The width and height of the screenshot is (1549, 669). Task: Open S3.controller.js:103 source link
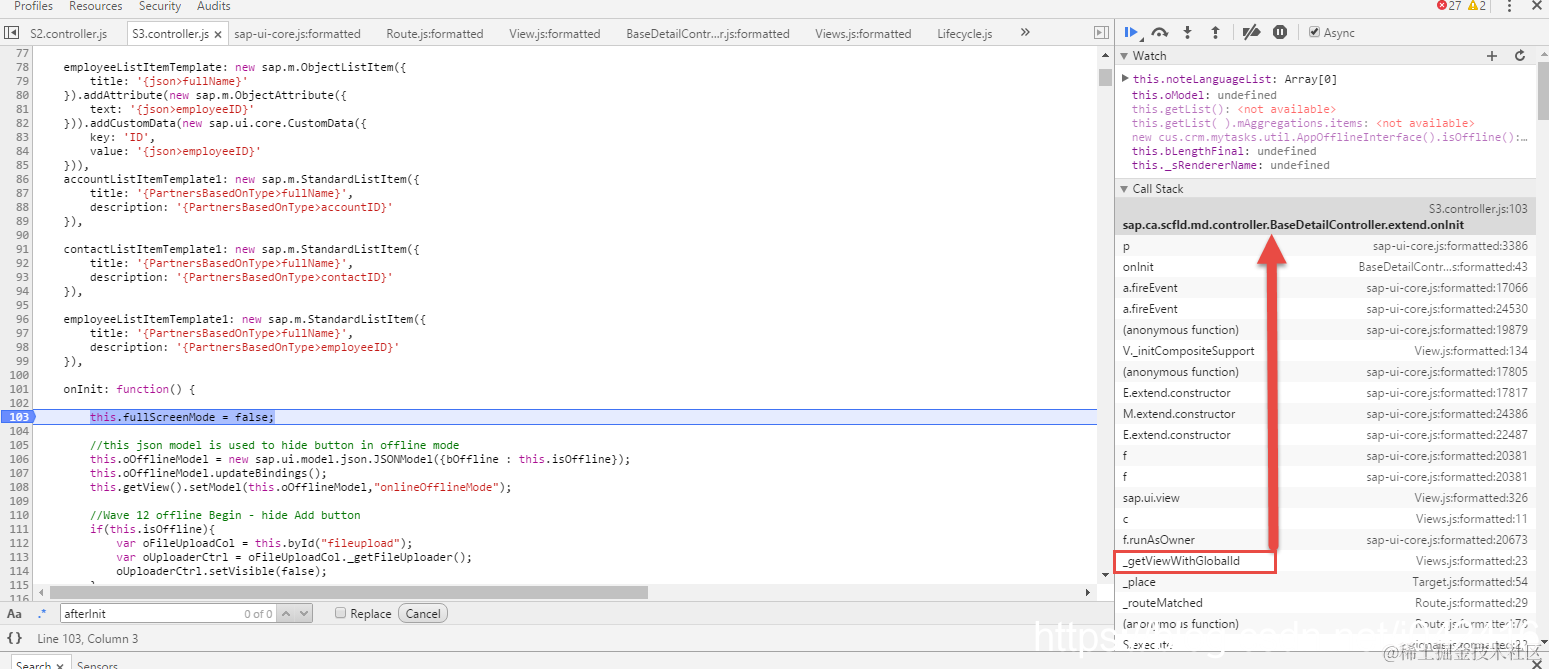(x=1478, y=209)
